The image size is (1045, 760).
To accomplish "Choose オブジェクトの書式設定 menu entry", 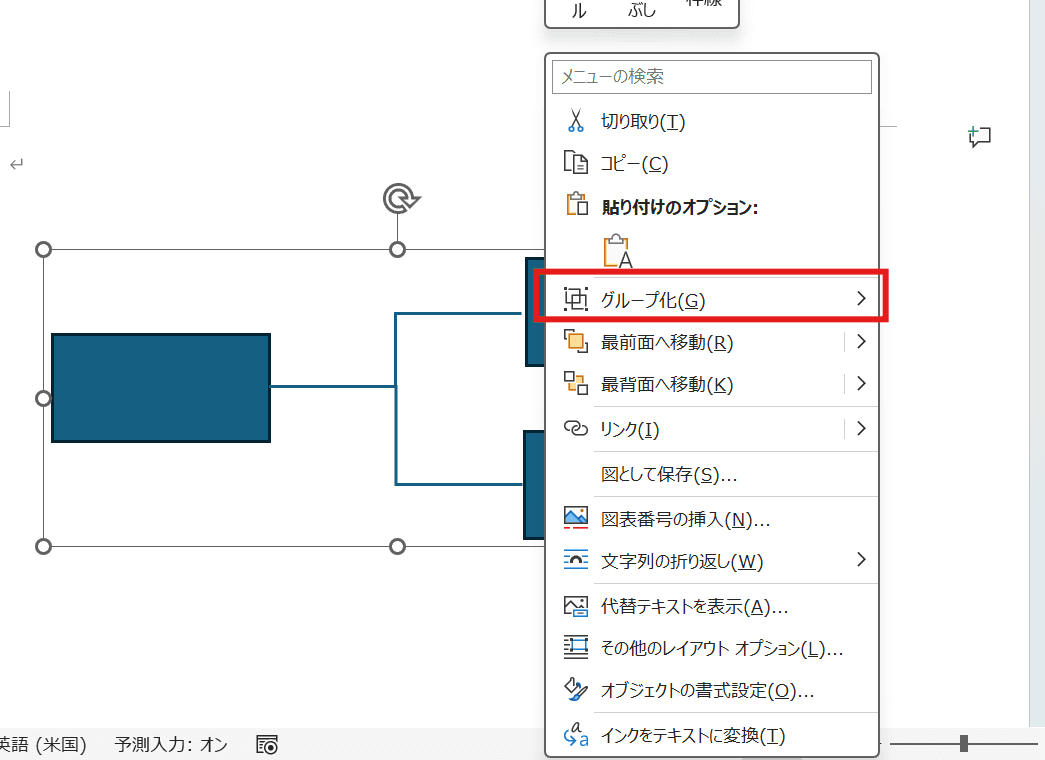I will pyautogui.click(x=707, y=690).
